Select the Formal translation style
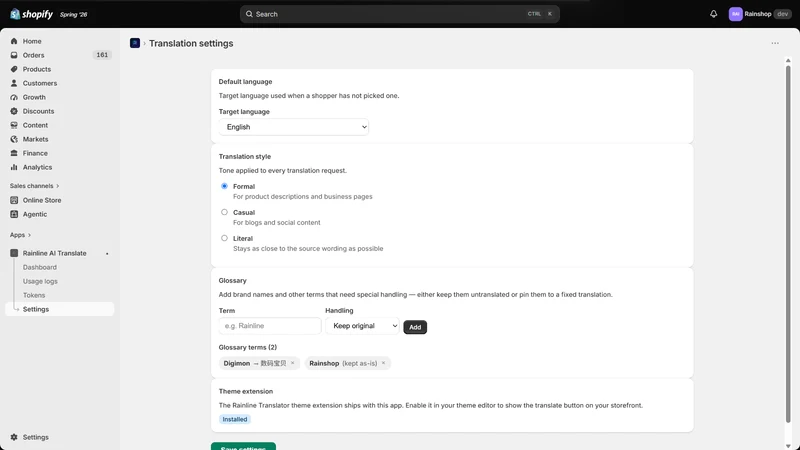The height and width of the screenshot is (450, 800). [224, 186]
